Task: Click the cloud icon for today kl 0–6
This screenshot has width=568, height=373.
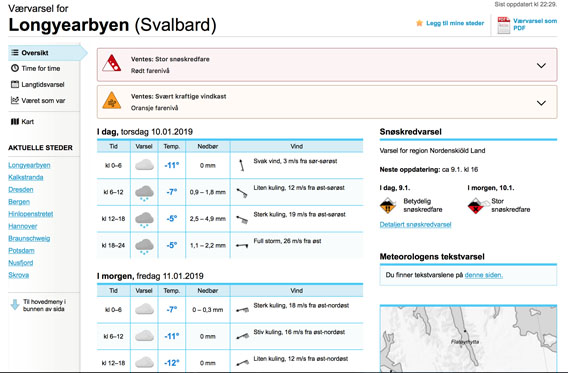Action: coord(144,165)
